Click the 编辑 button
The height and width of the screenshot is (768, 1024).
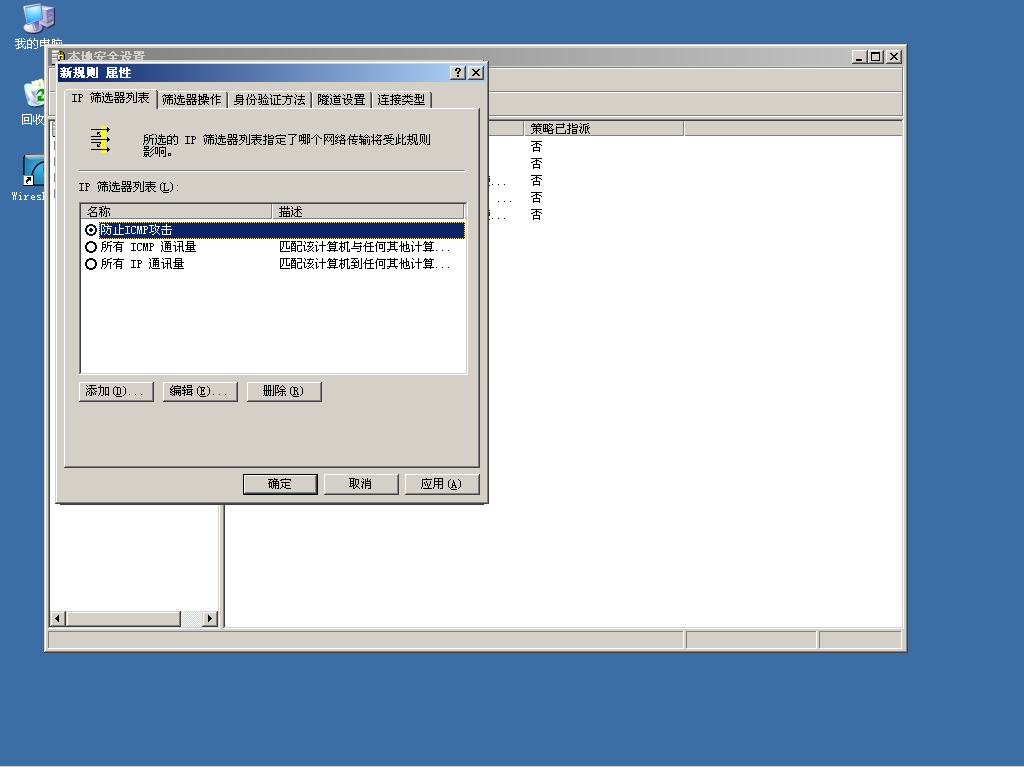point(200,391)
